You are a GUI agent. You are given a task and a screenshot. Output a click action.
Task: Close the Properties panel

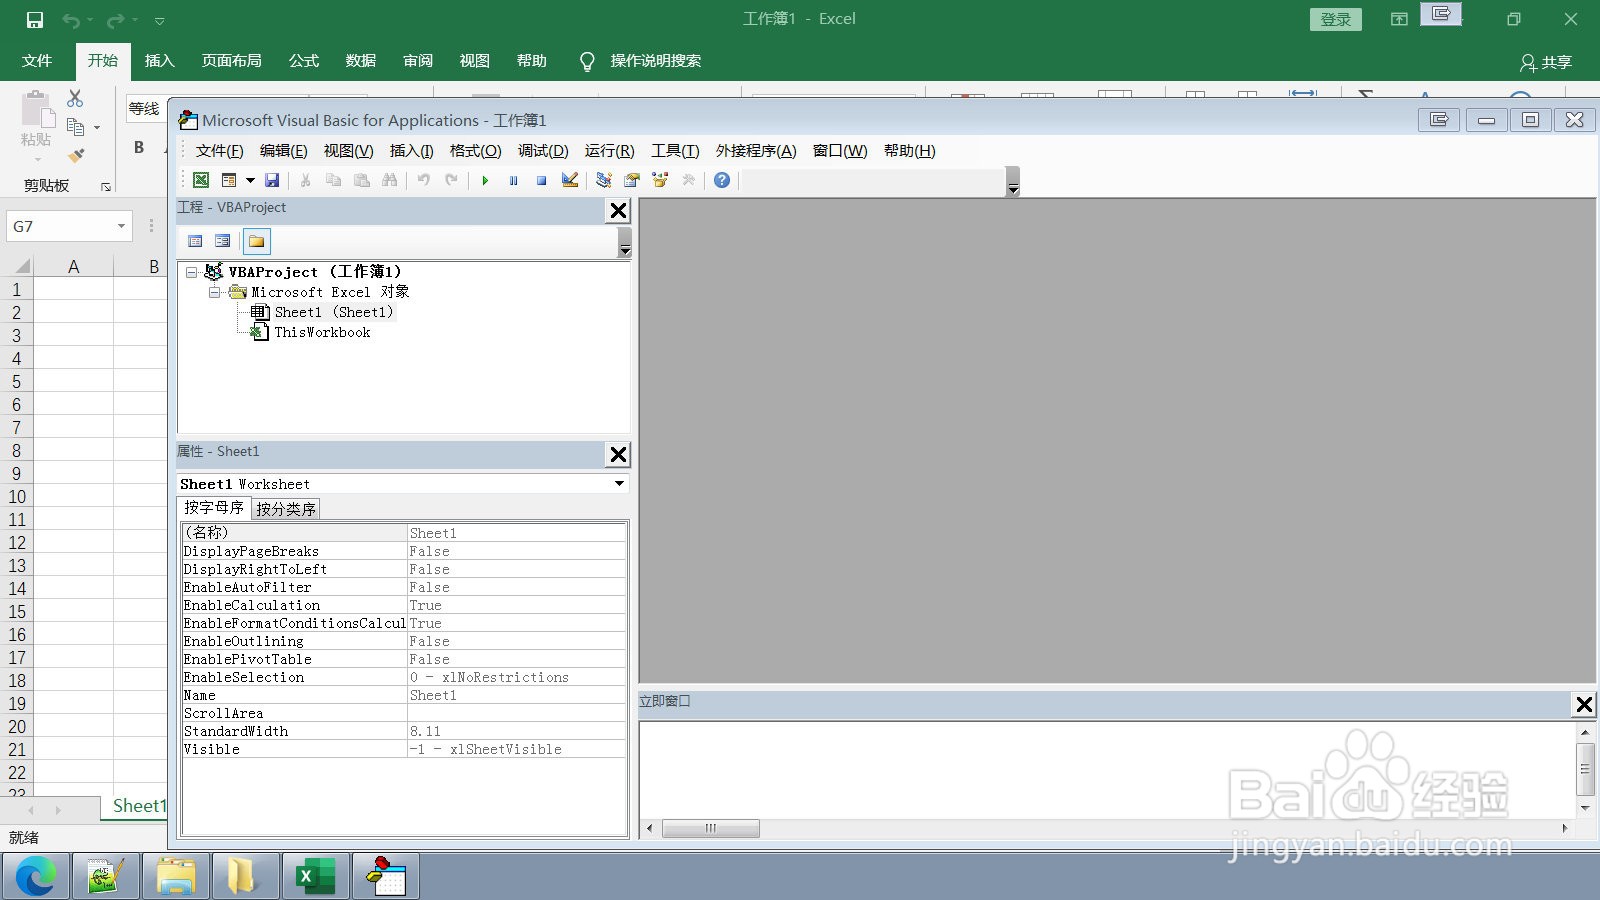[619, 455]
